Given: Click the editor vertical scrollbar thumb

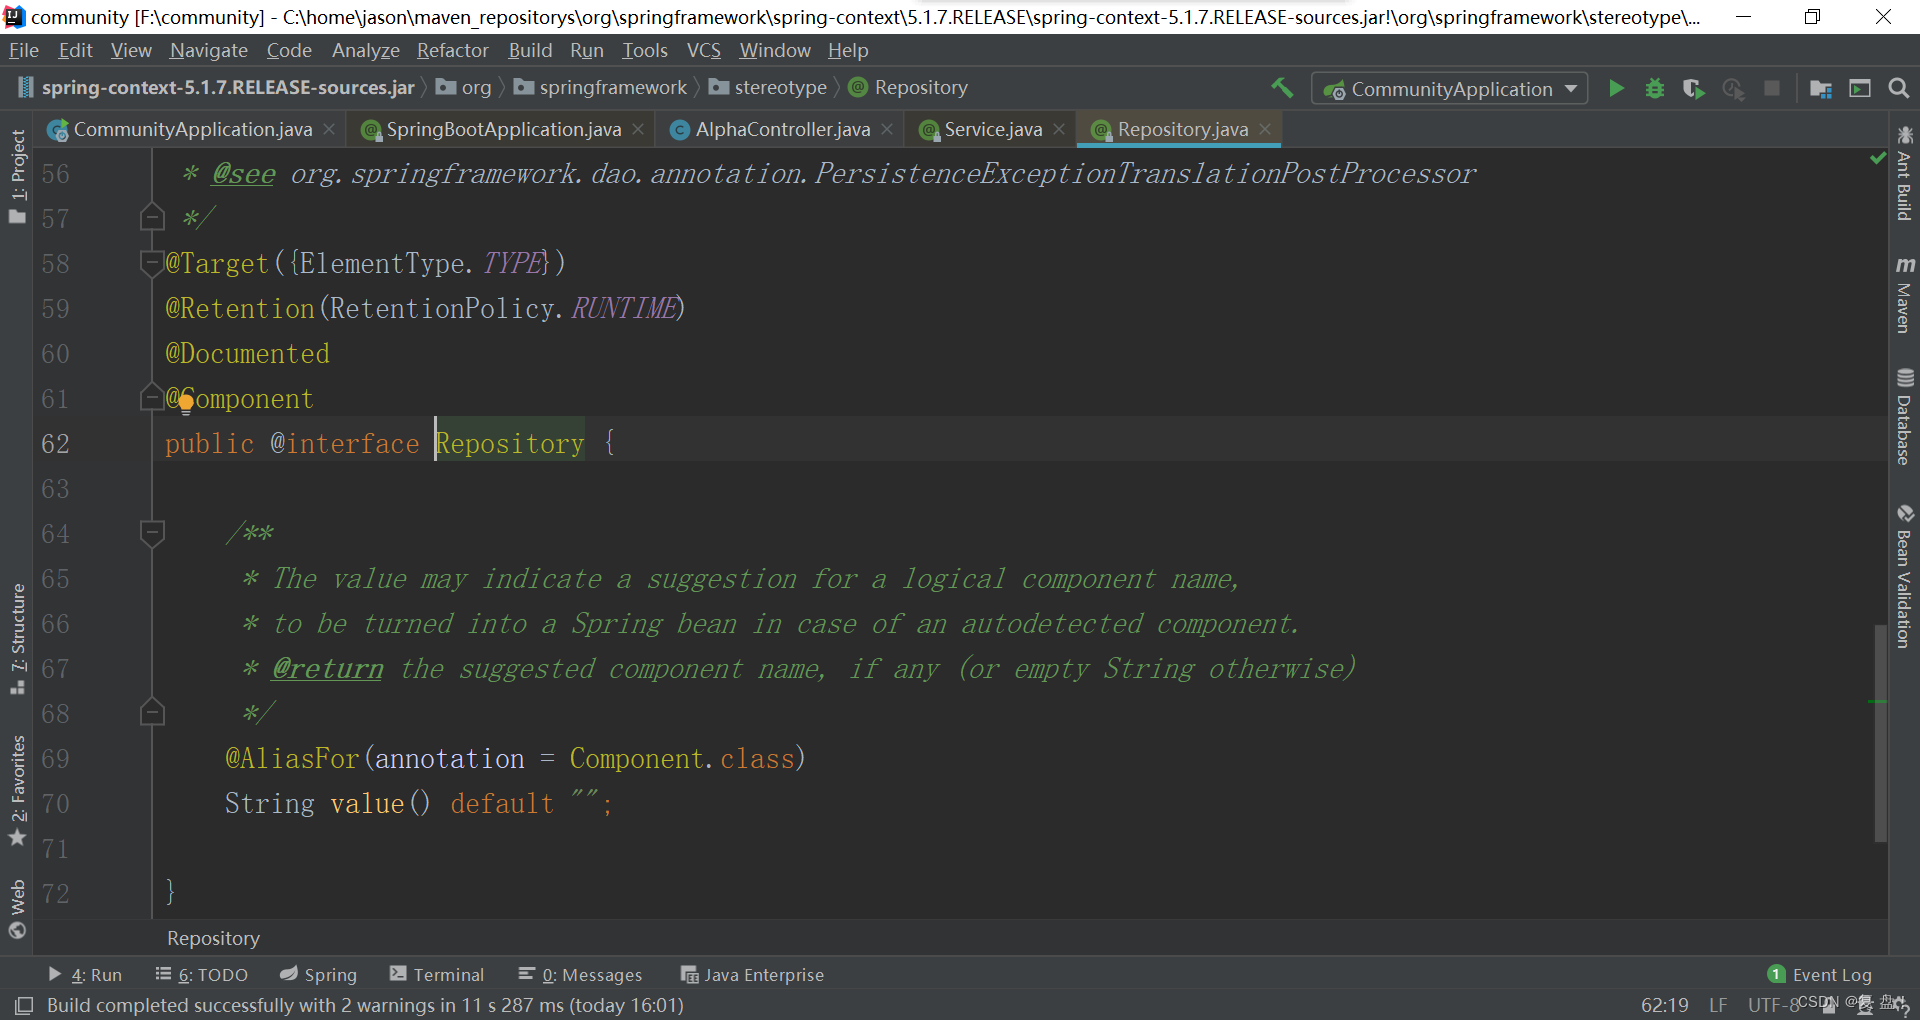Looking at the screenshot, I should 1880,733.
